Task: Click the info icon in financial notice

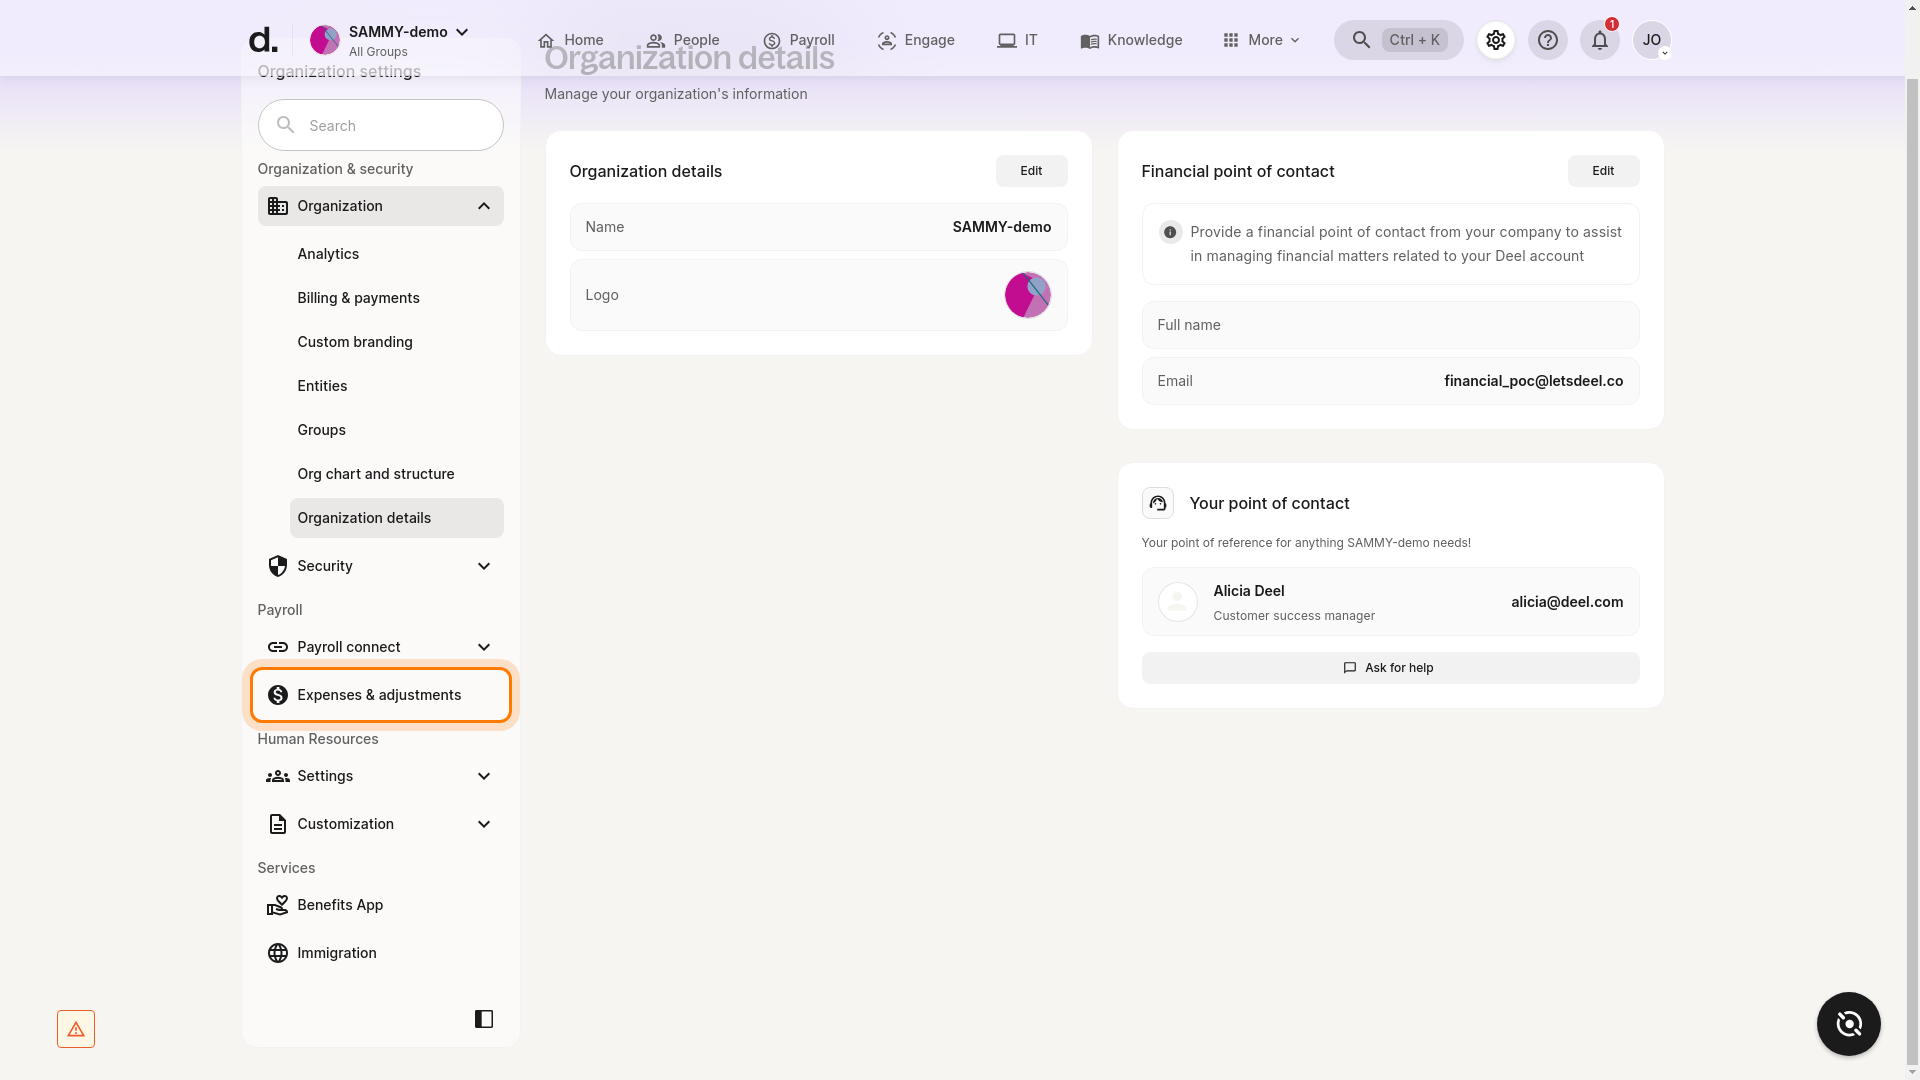Action: 1170,232
